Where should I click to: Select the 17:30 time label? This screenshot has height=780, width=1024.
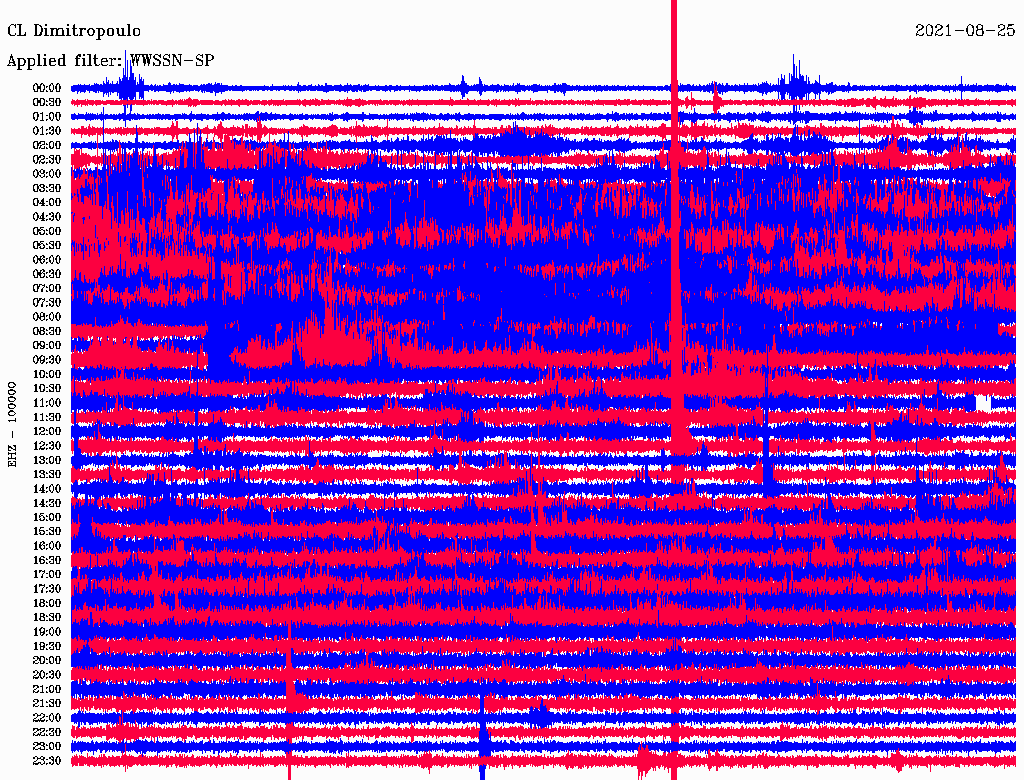(47, 589)
